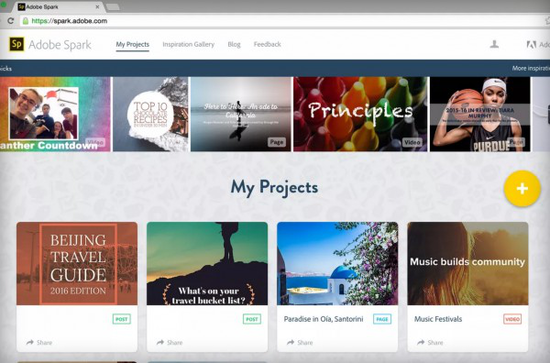Click the yellow plus create button
The height and width of the screenshot is (363, 550).
(522, 188)
